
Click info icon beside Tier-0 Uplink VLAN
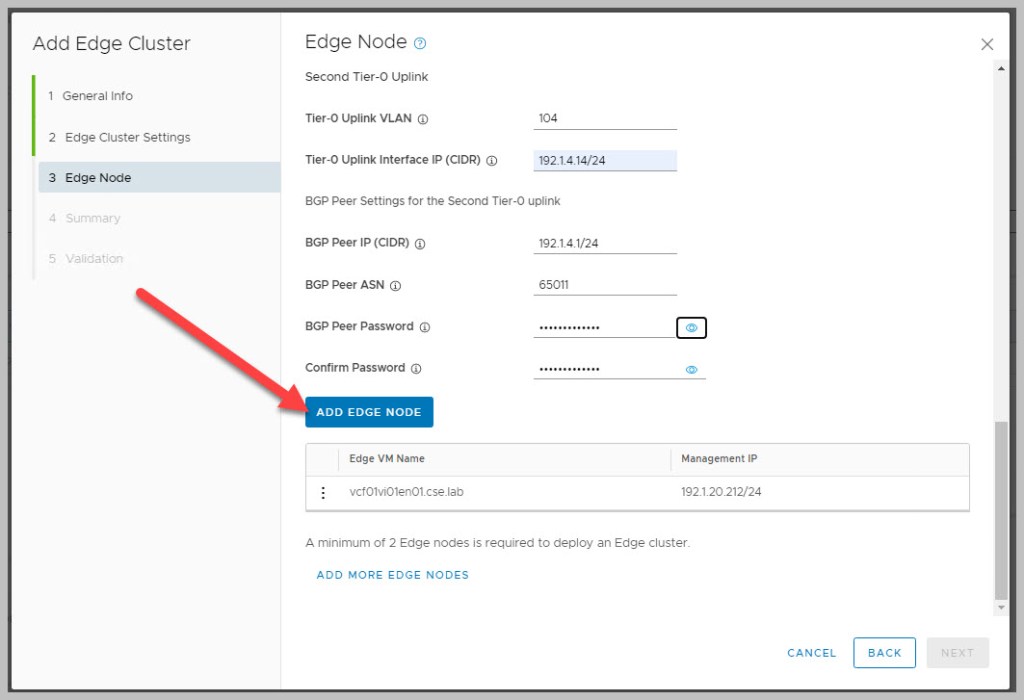[x=423, y=119]
